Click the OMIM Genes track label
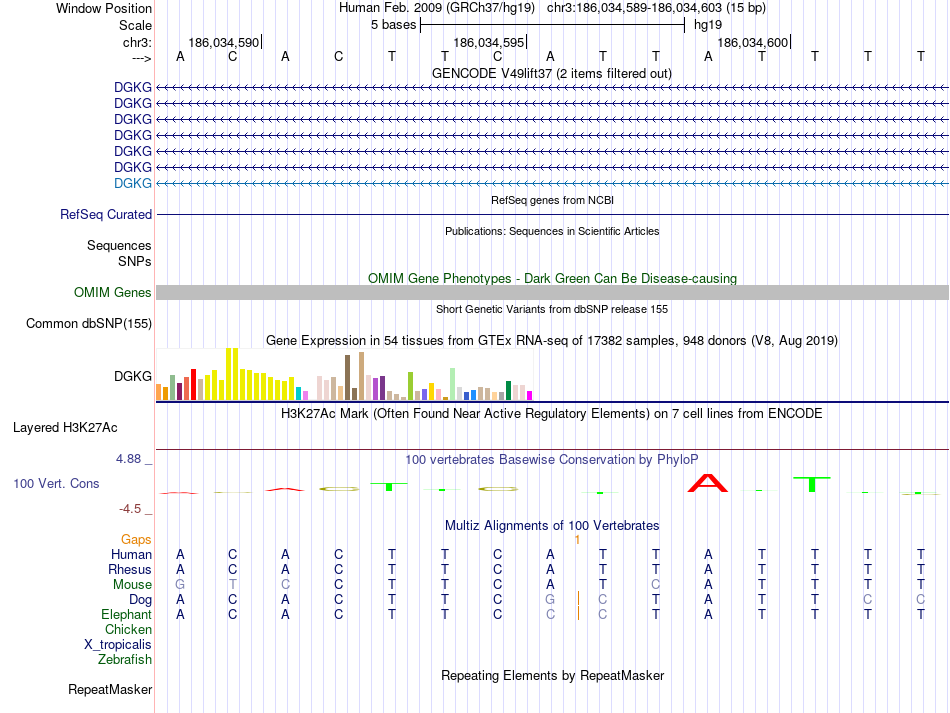The image size is (950, 713). [x=113, y=293]
